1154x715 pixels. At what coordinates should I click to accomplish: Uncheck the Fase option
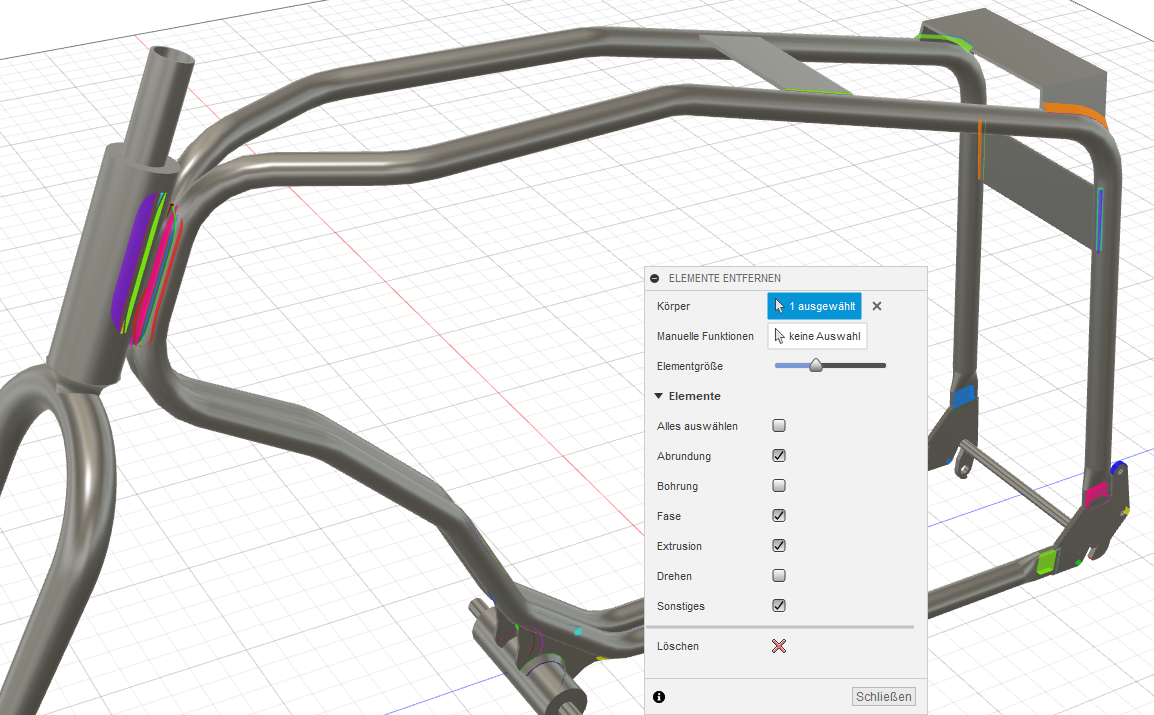pos(778,515)
